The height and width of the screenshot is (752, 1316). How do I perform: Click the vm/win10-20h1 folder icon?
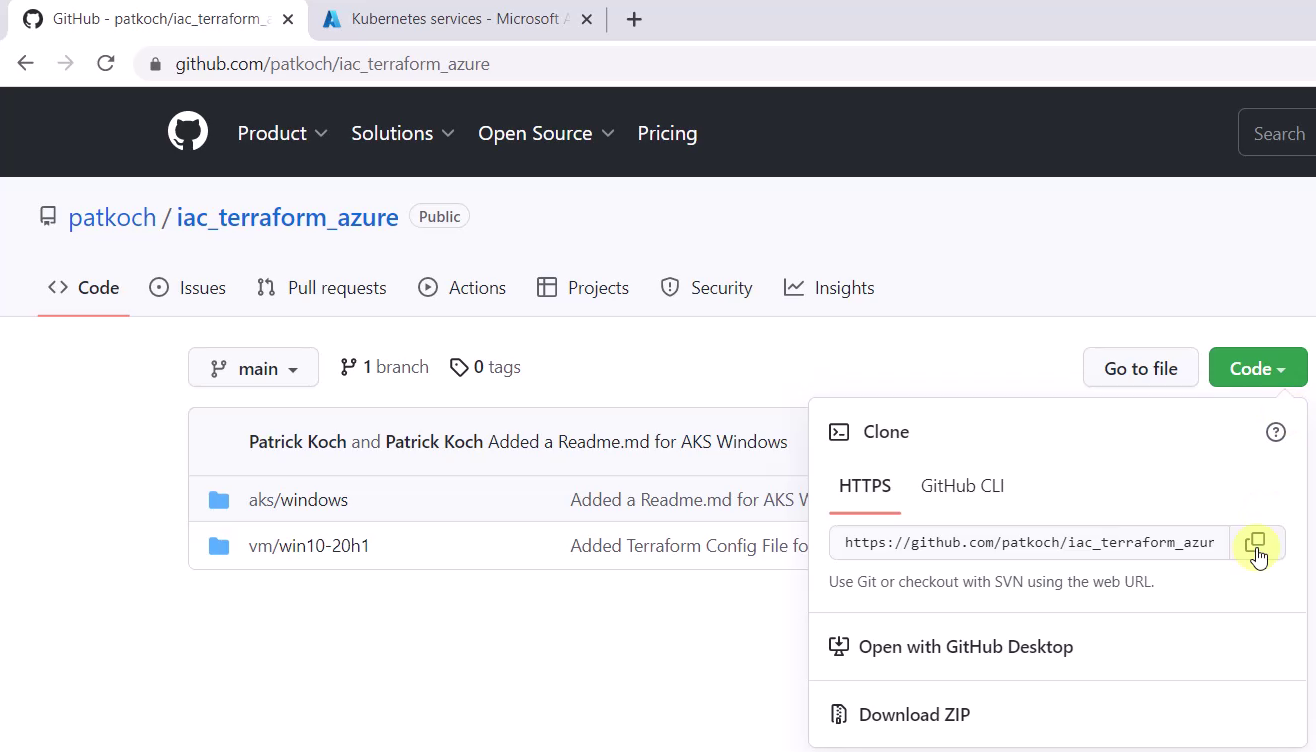click(x=219, y=546)
